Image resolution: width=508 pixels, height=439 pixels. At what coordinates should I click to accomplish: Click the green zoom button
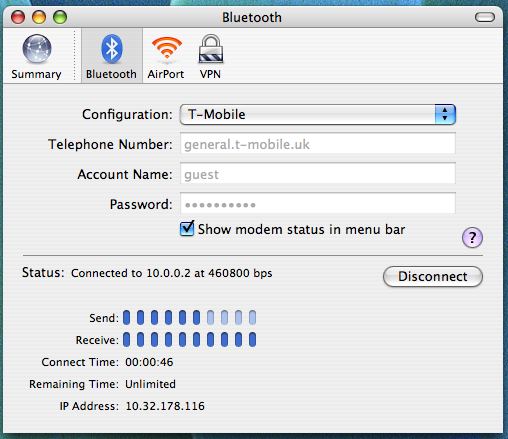pos(60,17)
